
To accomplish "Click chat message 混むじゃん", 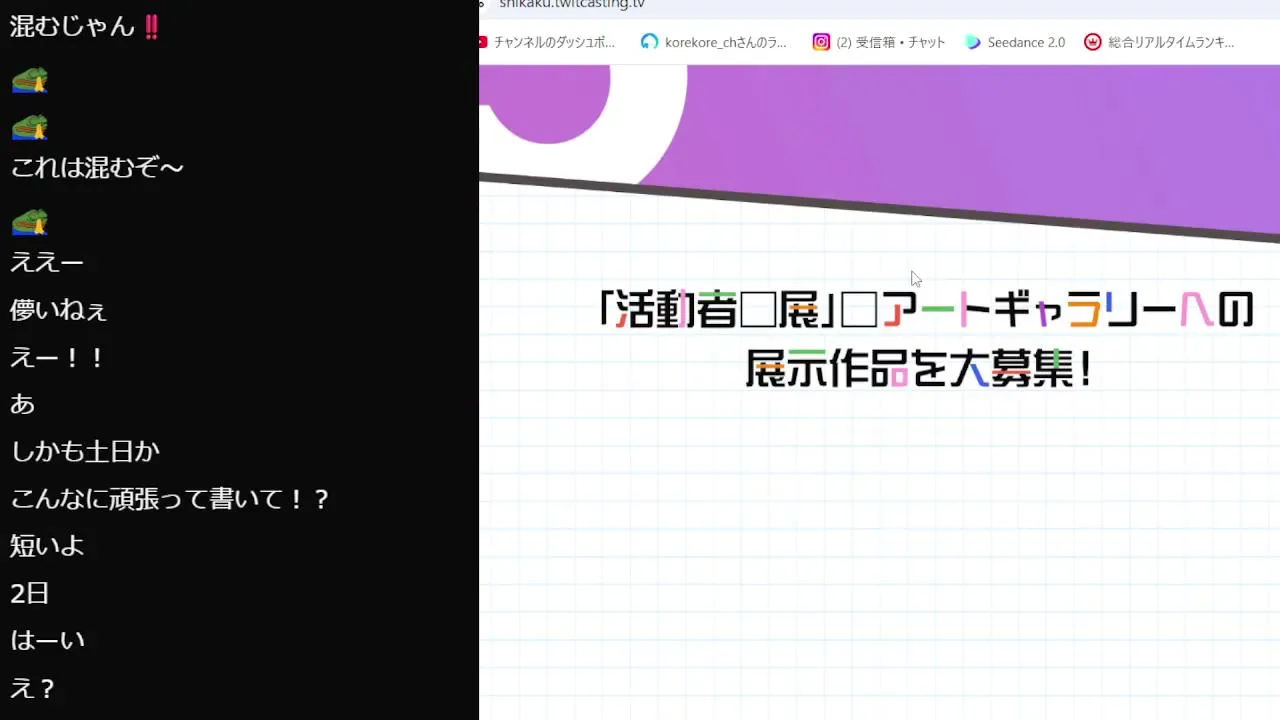I will [x=72, y=27].
